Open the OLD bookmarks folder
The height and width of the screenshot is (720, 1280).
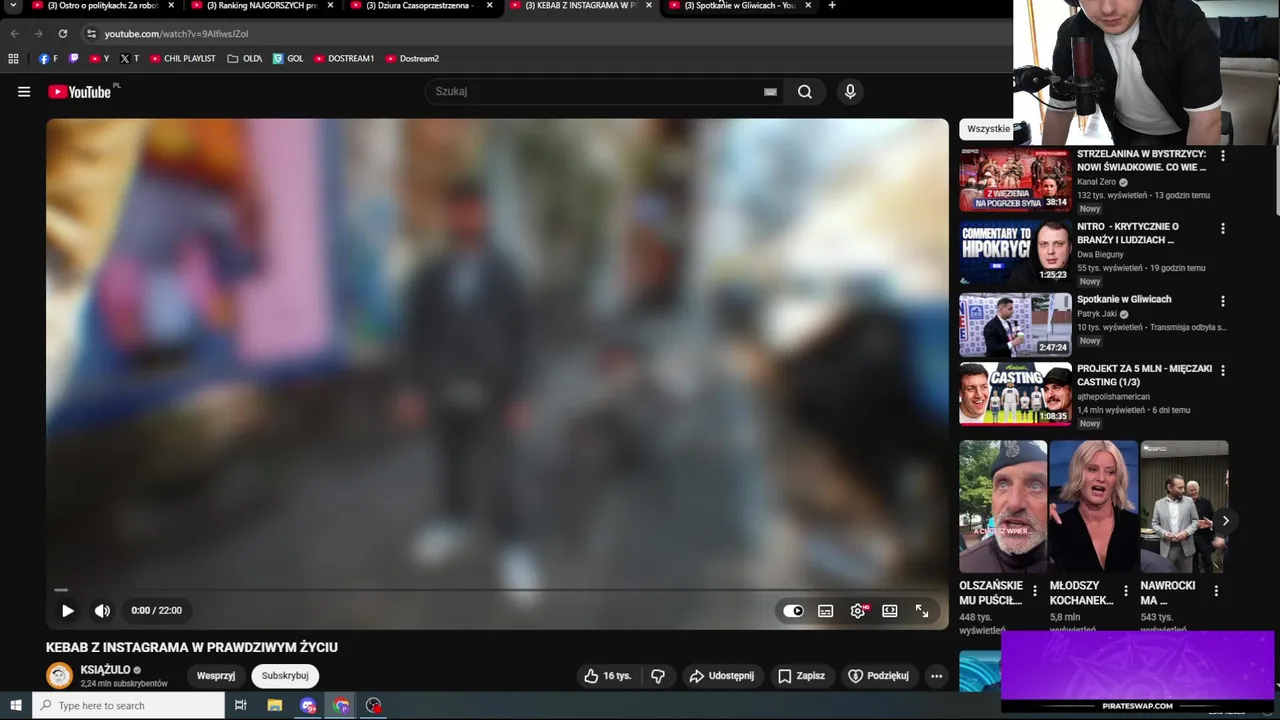245,59
